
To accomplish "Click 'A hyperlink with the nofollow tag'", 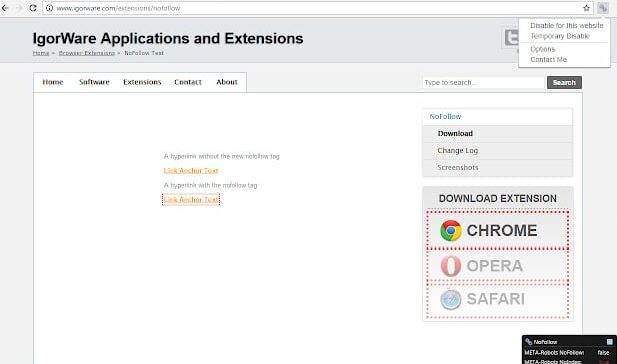I will coord(211,185).
